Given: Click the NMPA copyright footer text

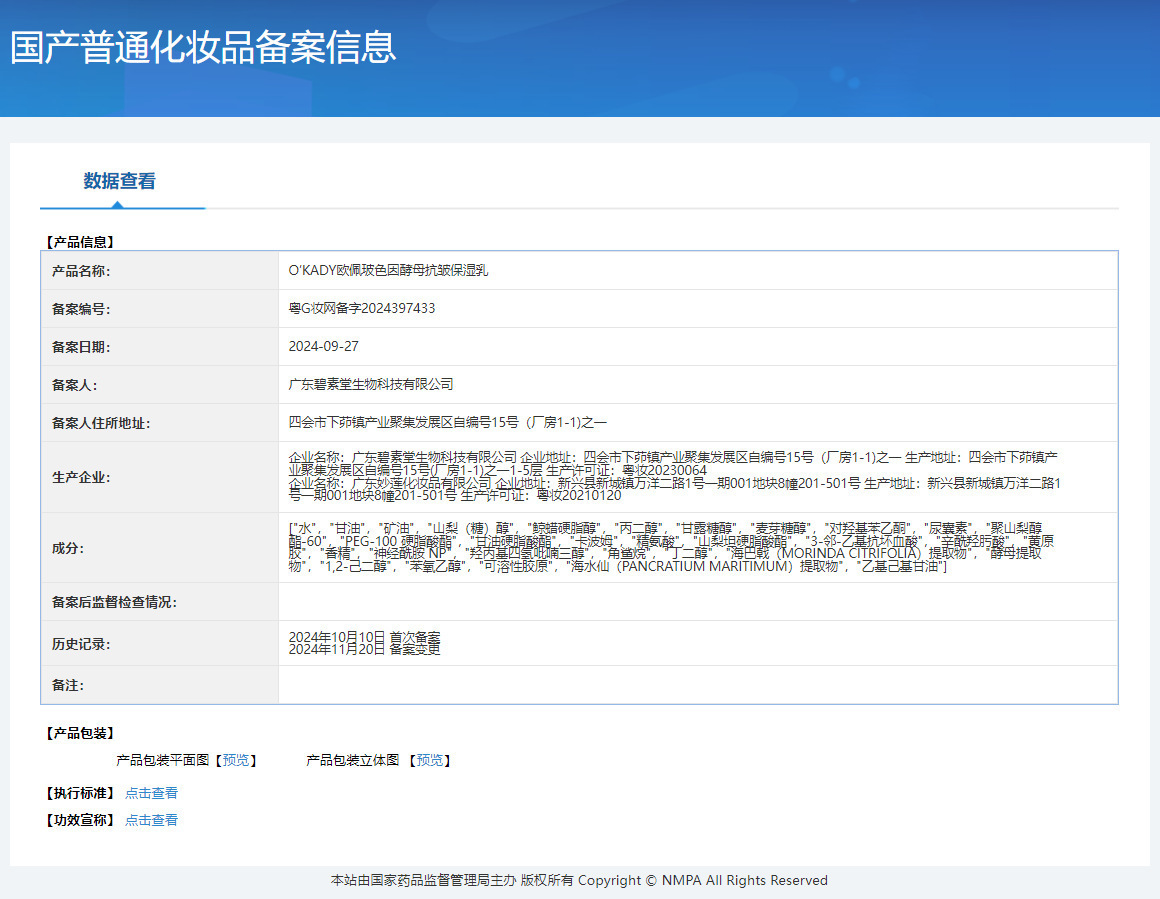Looking at the screenshot, I should (x=579, y=881).
